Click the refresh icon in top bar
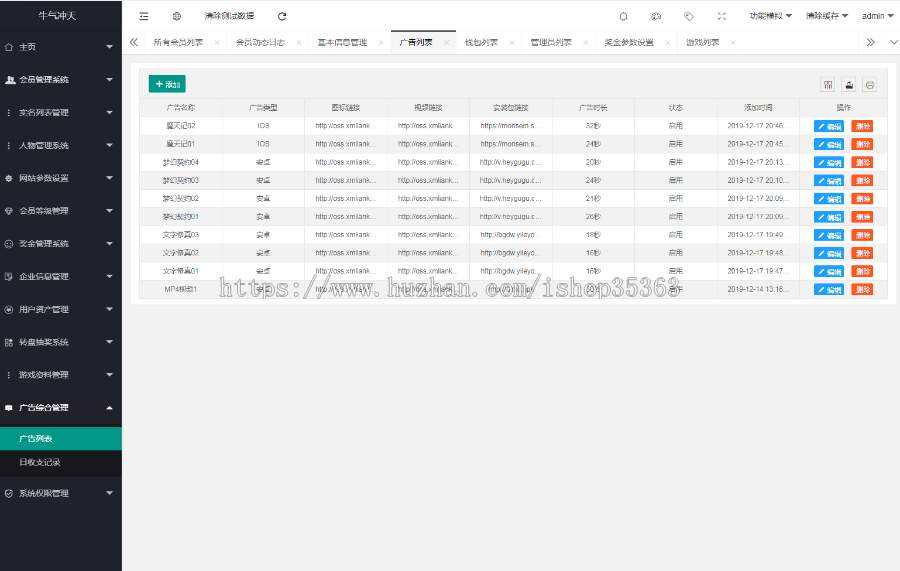Viewport: 900px width, 571px height. (x=282, y=16)
